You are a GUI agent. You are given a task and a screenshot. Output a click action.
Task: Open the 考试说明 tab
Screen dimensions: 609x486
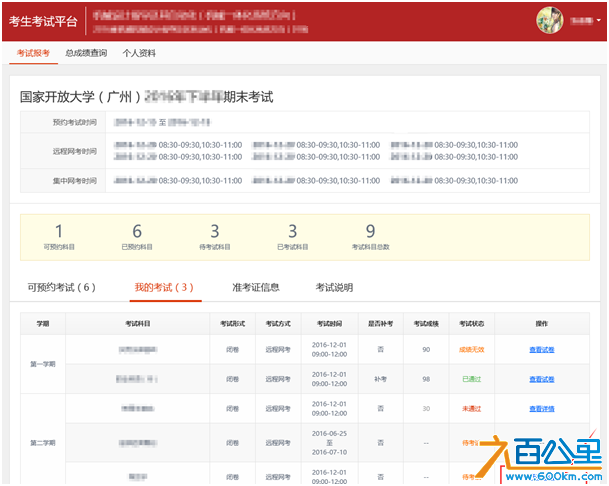point(334,287)
